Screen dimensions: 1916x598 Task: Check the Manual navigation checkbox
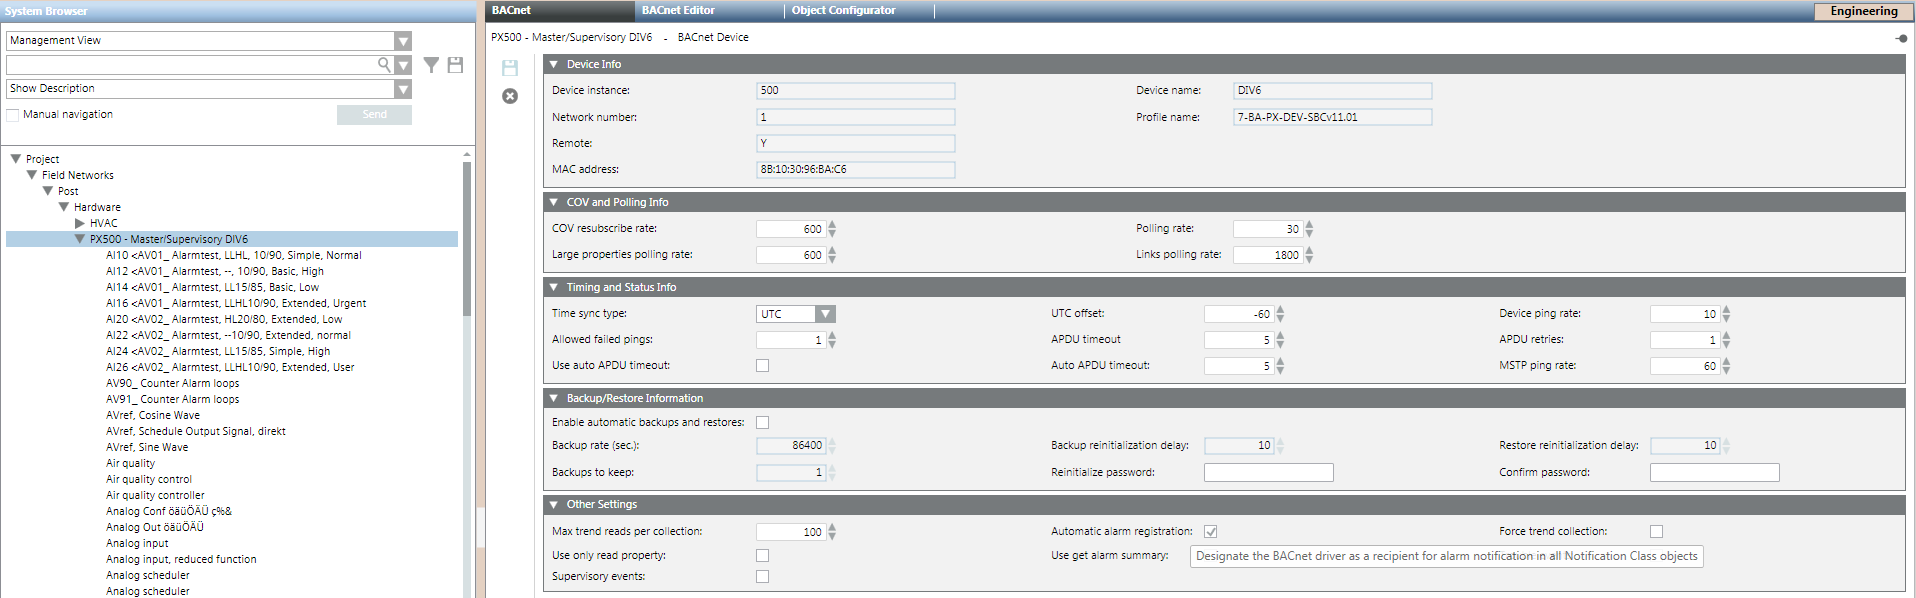(x=13, y=115)
